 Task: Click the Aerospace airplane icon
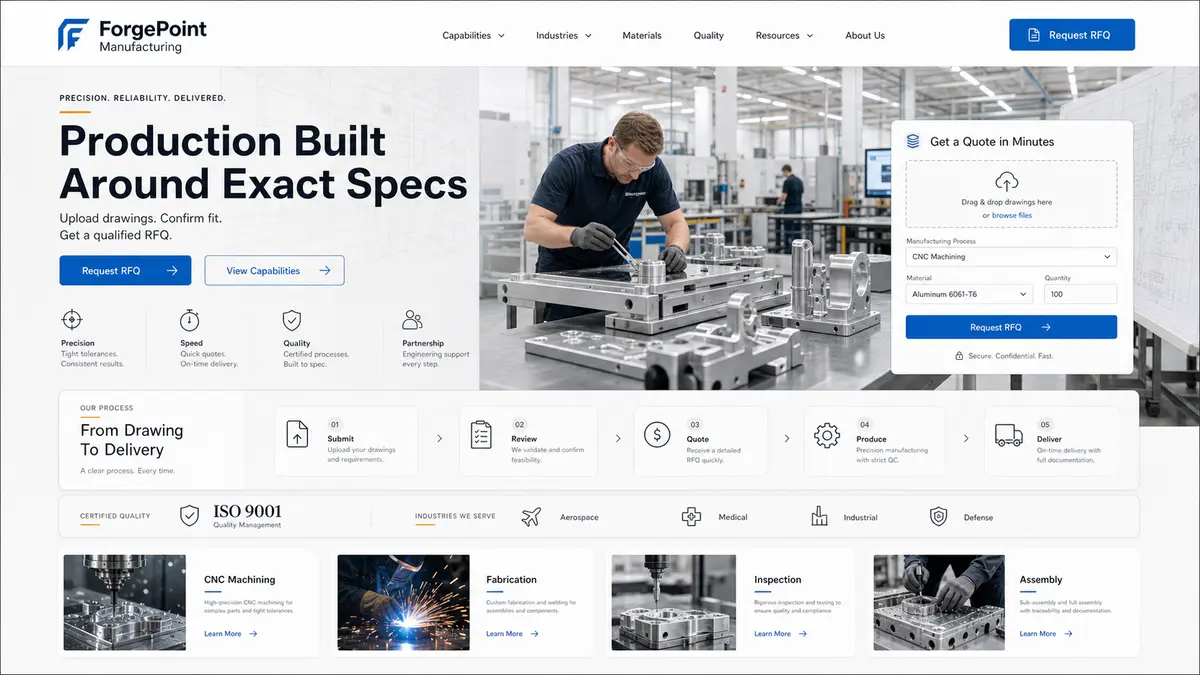(531, 517)
